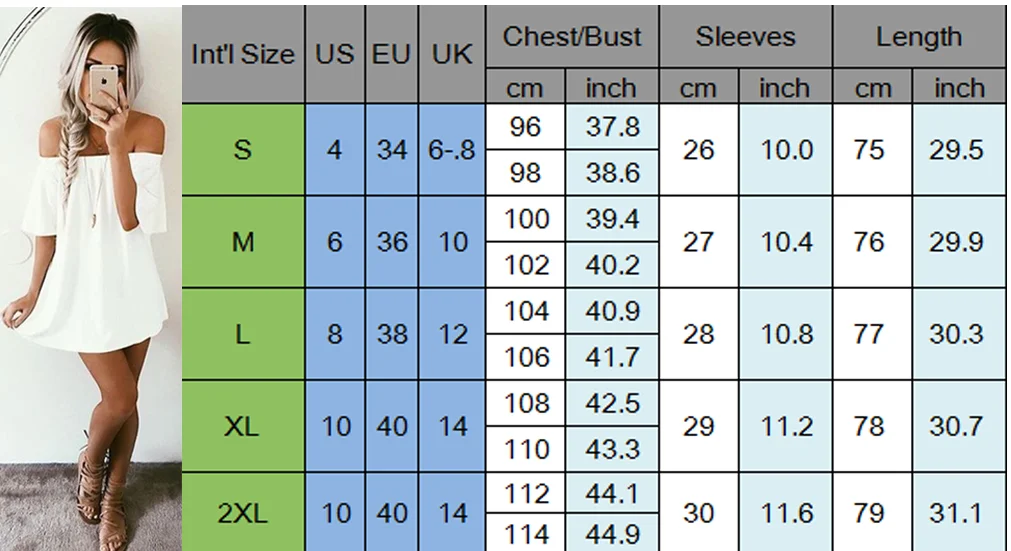Click the US column header
Image resolution: width=1011 pixels, height=551 pixels.
tap(335, 54)
